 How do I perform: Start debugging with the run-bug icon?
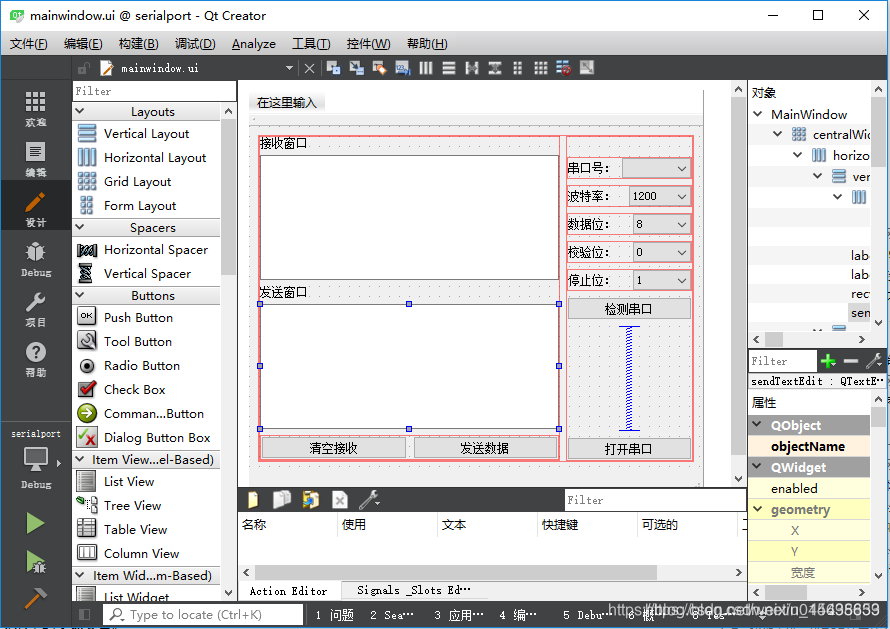click(35, 561)
